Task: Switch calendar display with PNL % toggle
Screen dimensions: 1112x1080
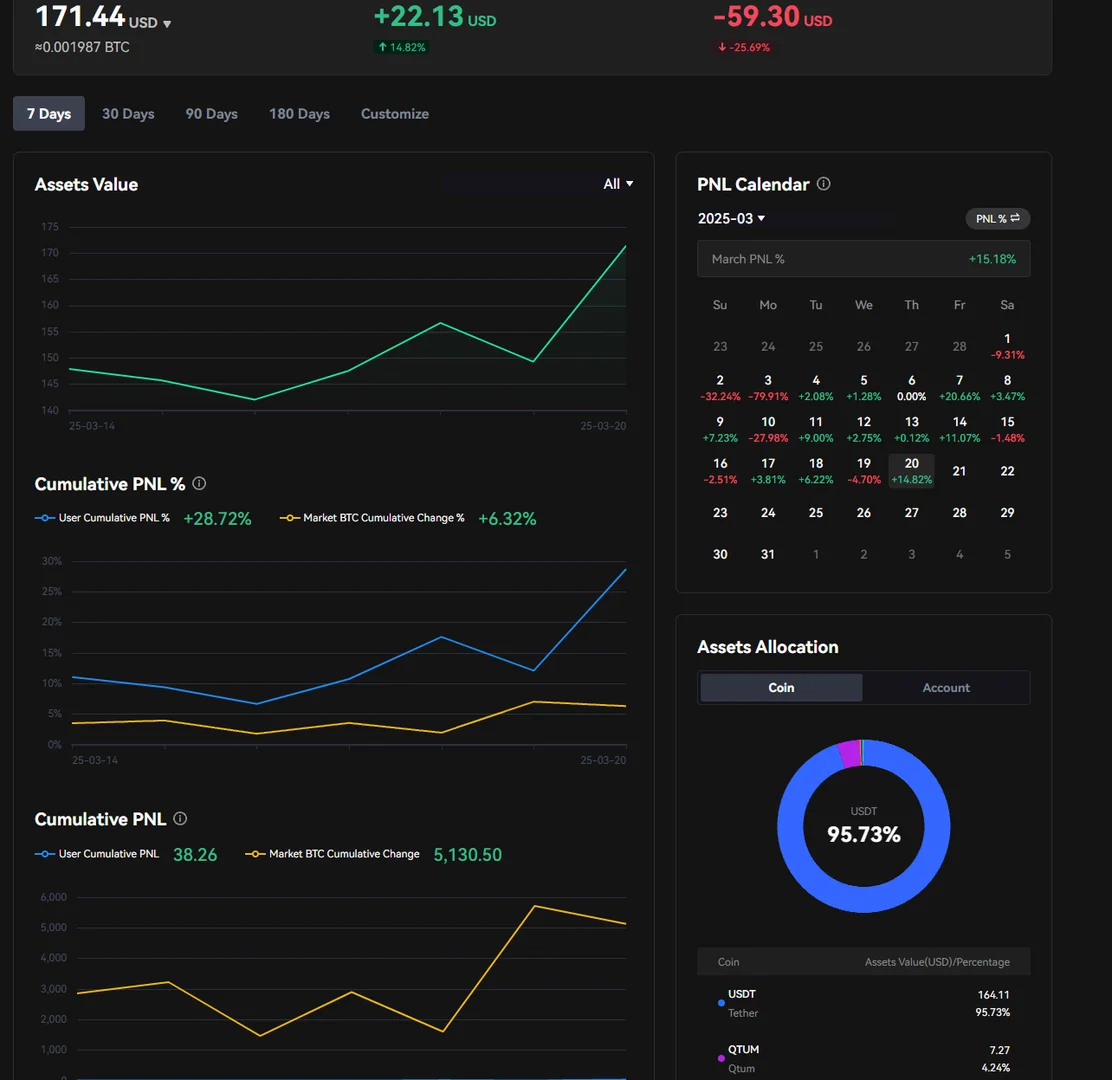Action: 997,218
